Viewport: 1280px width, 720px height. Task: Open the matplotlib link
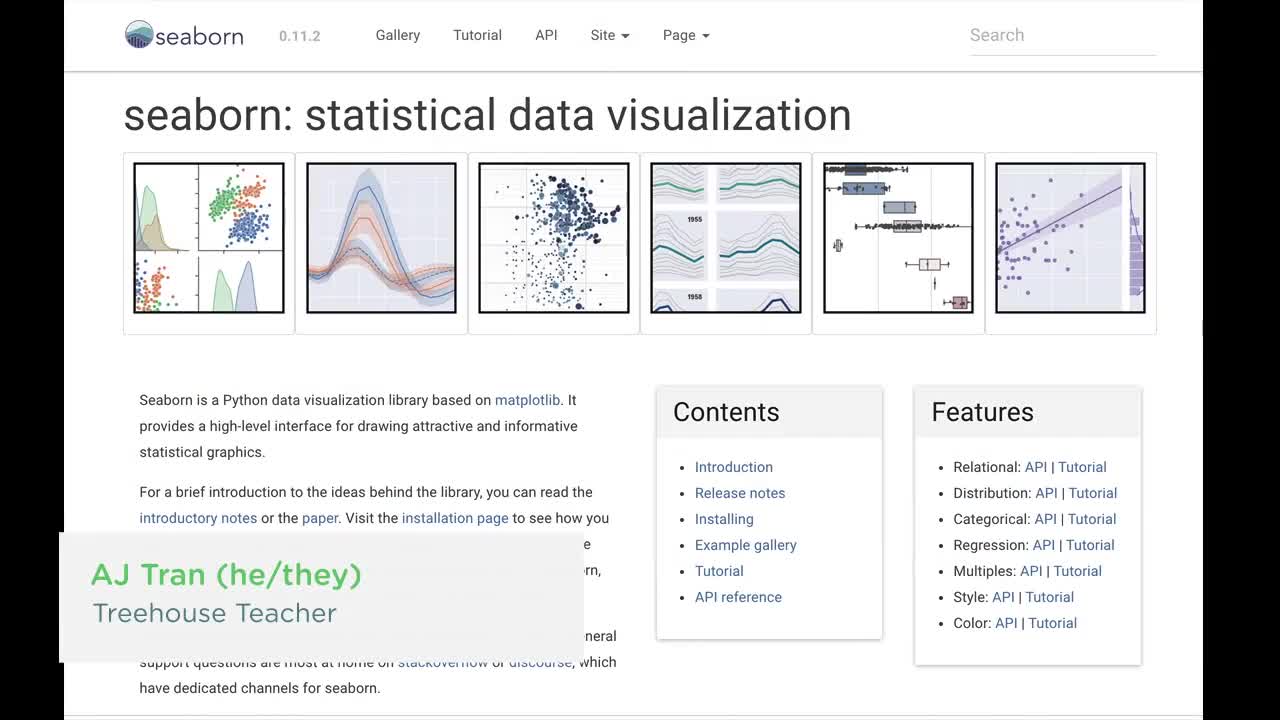point(527,399)
